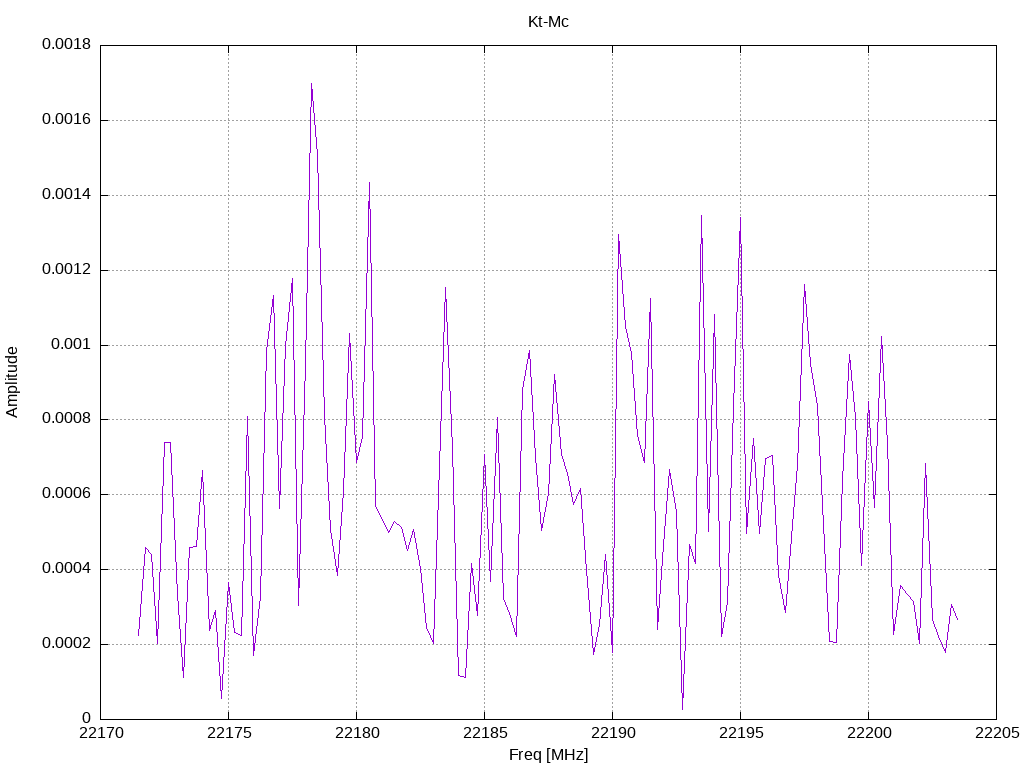Viewport: 1024px width, 768px height.
Task: Click the y-axis tick label 0
Action: 87,718
